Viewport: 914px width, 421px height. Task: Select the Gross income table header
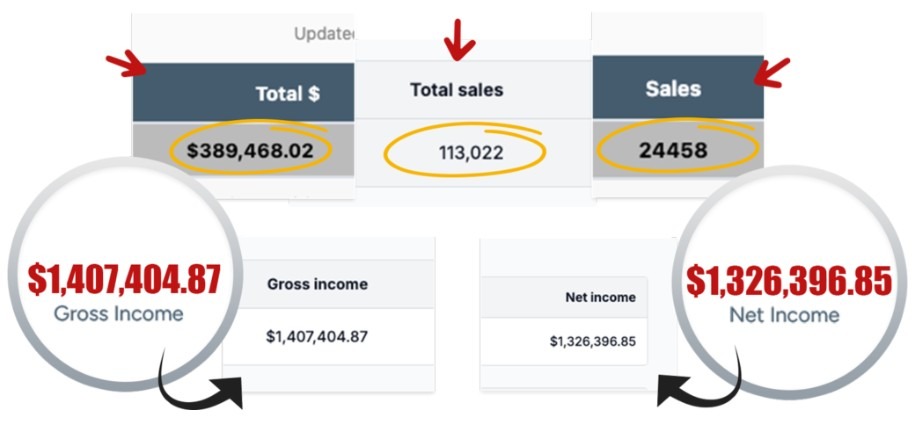317,284
